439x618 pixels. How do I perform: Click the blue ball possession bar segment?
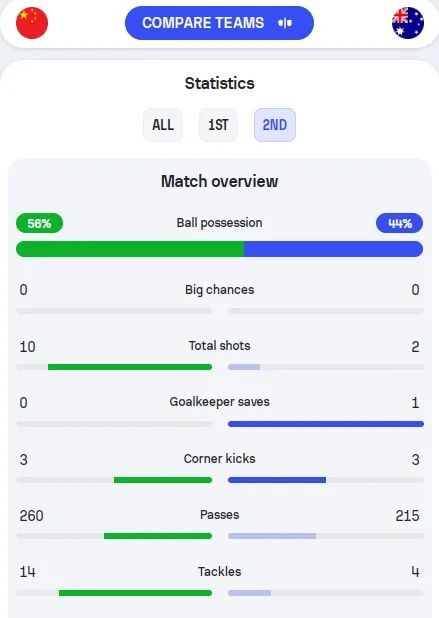pos(333,249)
